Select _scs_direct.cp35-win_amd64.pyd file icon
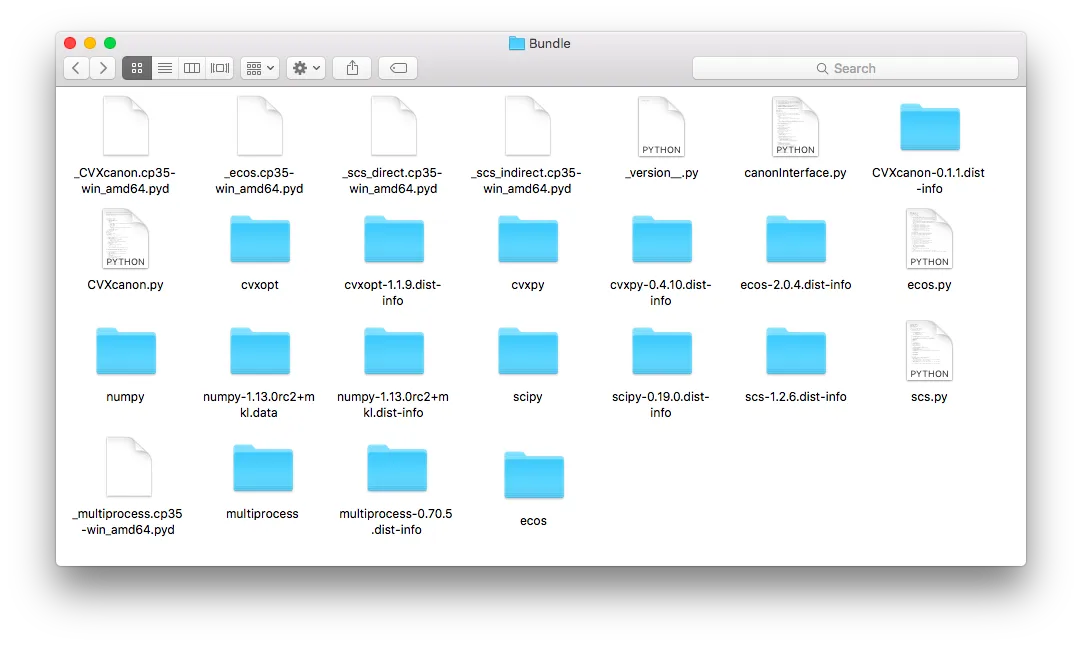Screen dimensions: 1082x646 [x=393, y=126]
